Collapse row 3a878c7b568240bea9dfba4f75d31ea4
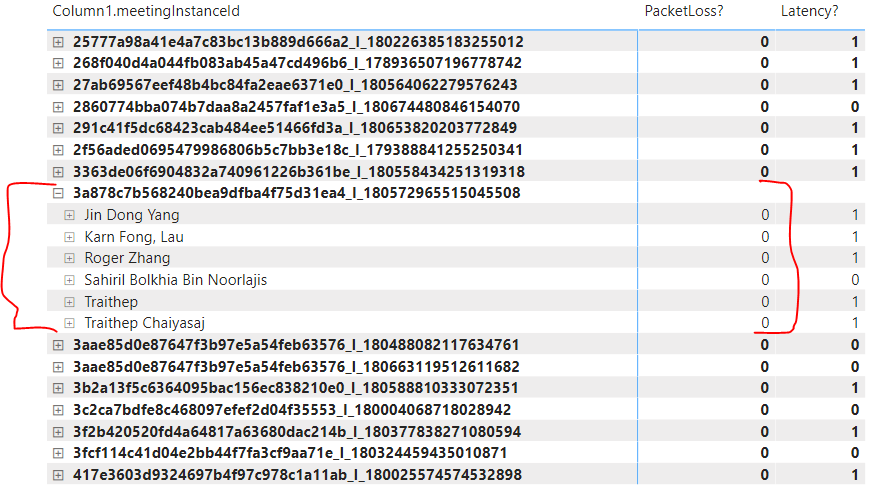The width and height of the screenshot is (892, 485). pyautogui.click(x=58, y=193)
